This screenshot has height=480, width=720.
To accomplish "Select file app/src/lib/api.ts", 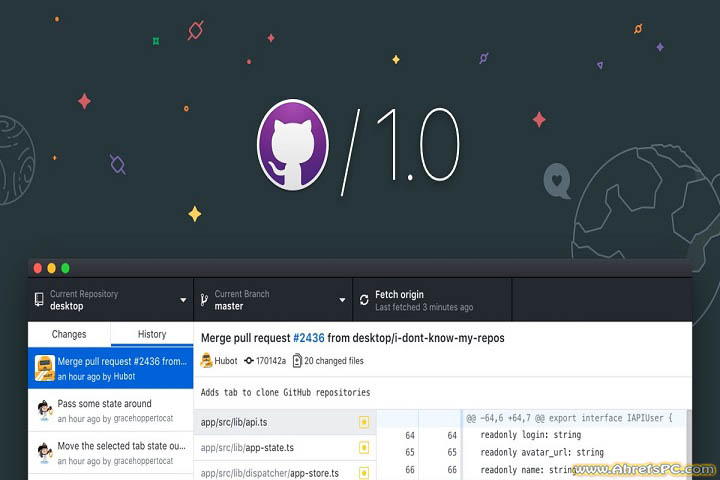I will pos(285,422).
